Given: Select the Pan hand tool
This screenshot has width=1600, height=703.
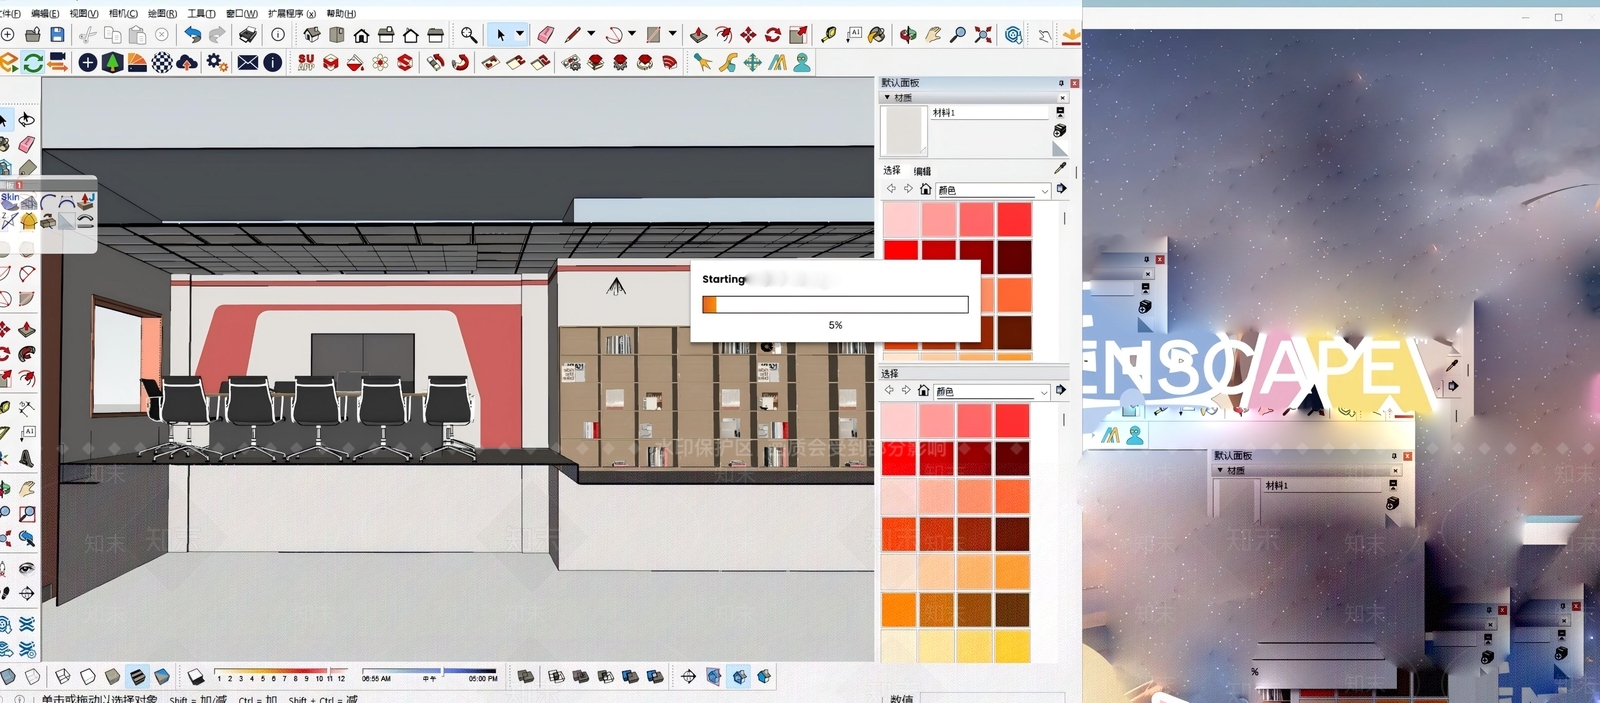Looking at the screenshot, I should point(933,35).
